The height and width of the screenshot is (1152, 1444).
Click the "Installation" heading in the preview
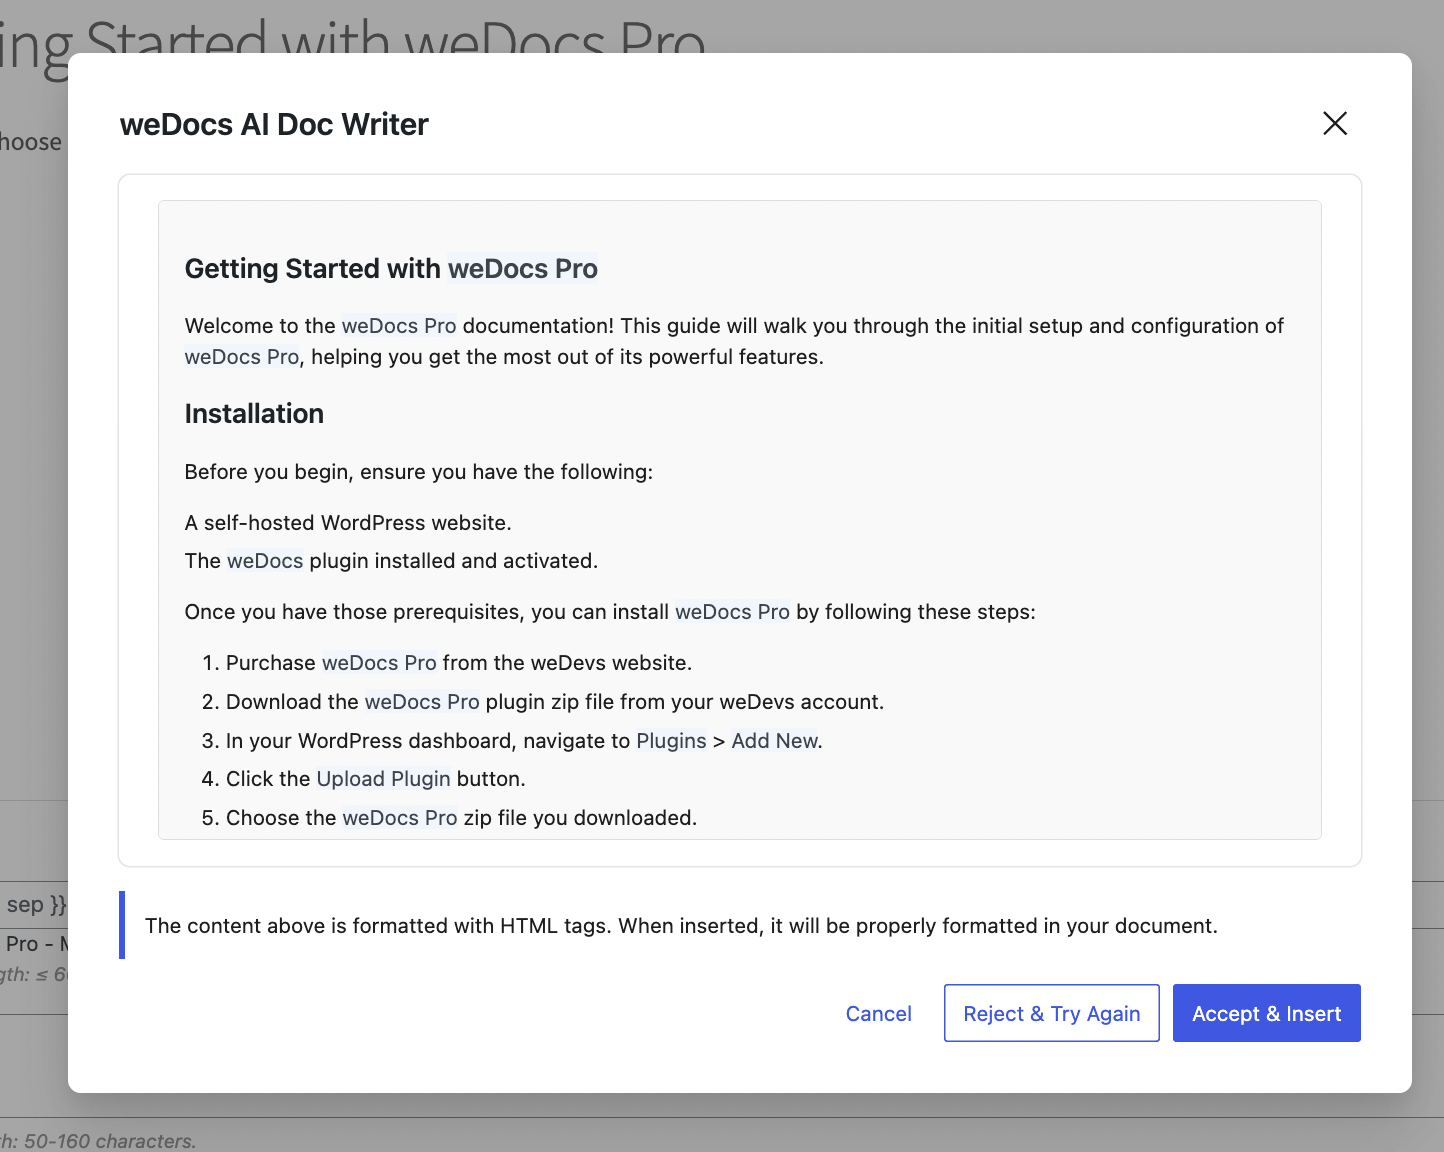[254, 414]
